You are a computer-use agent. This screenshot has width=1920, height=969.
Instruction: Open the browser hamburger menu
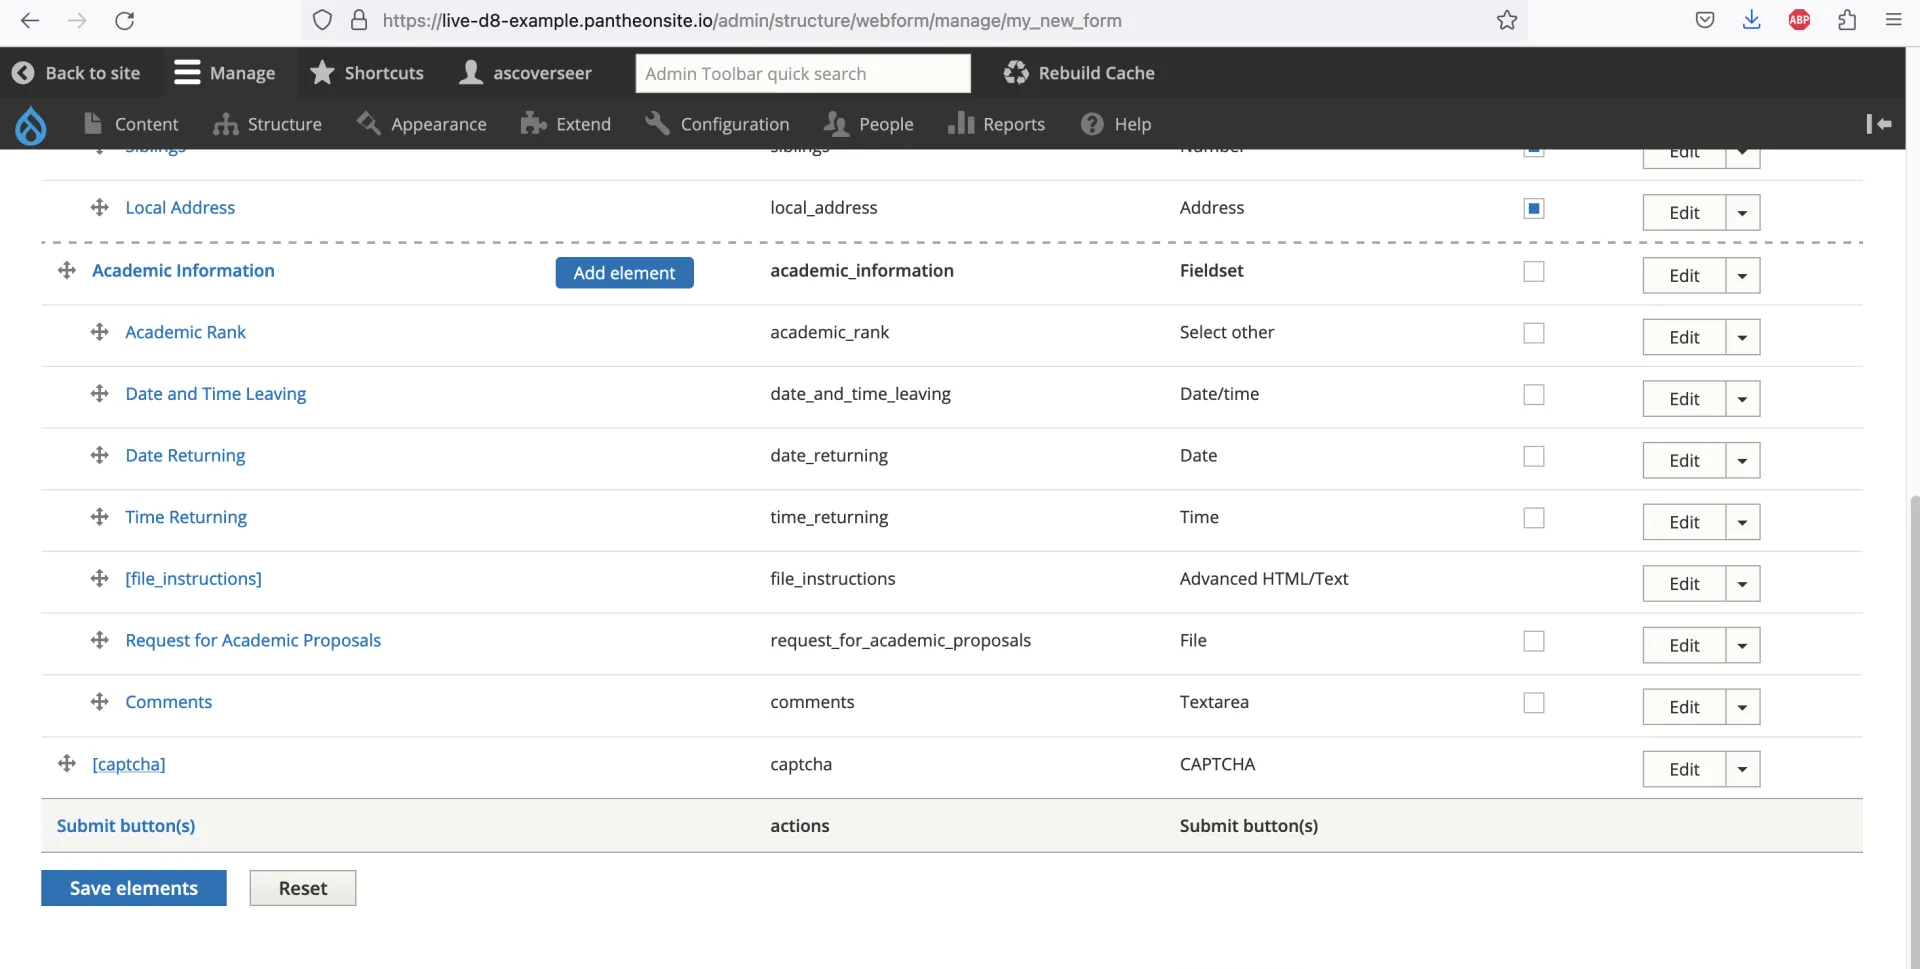pos(1893,20)
